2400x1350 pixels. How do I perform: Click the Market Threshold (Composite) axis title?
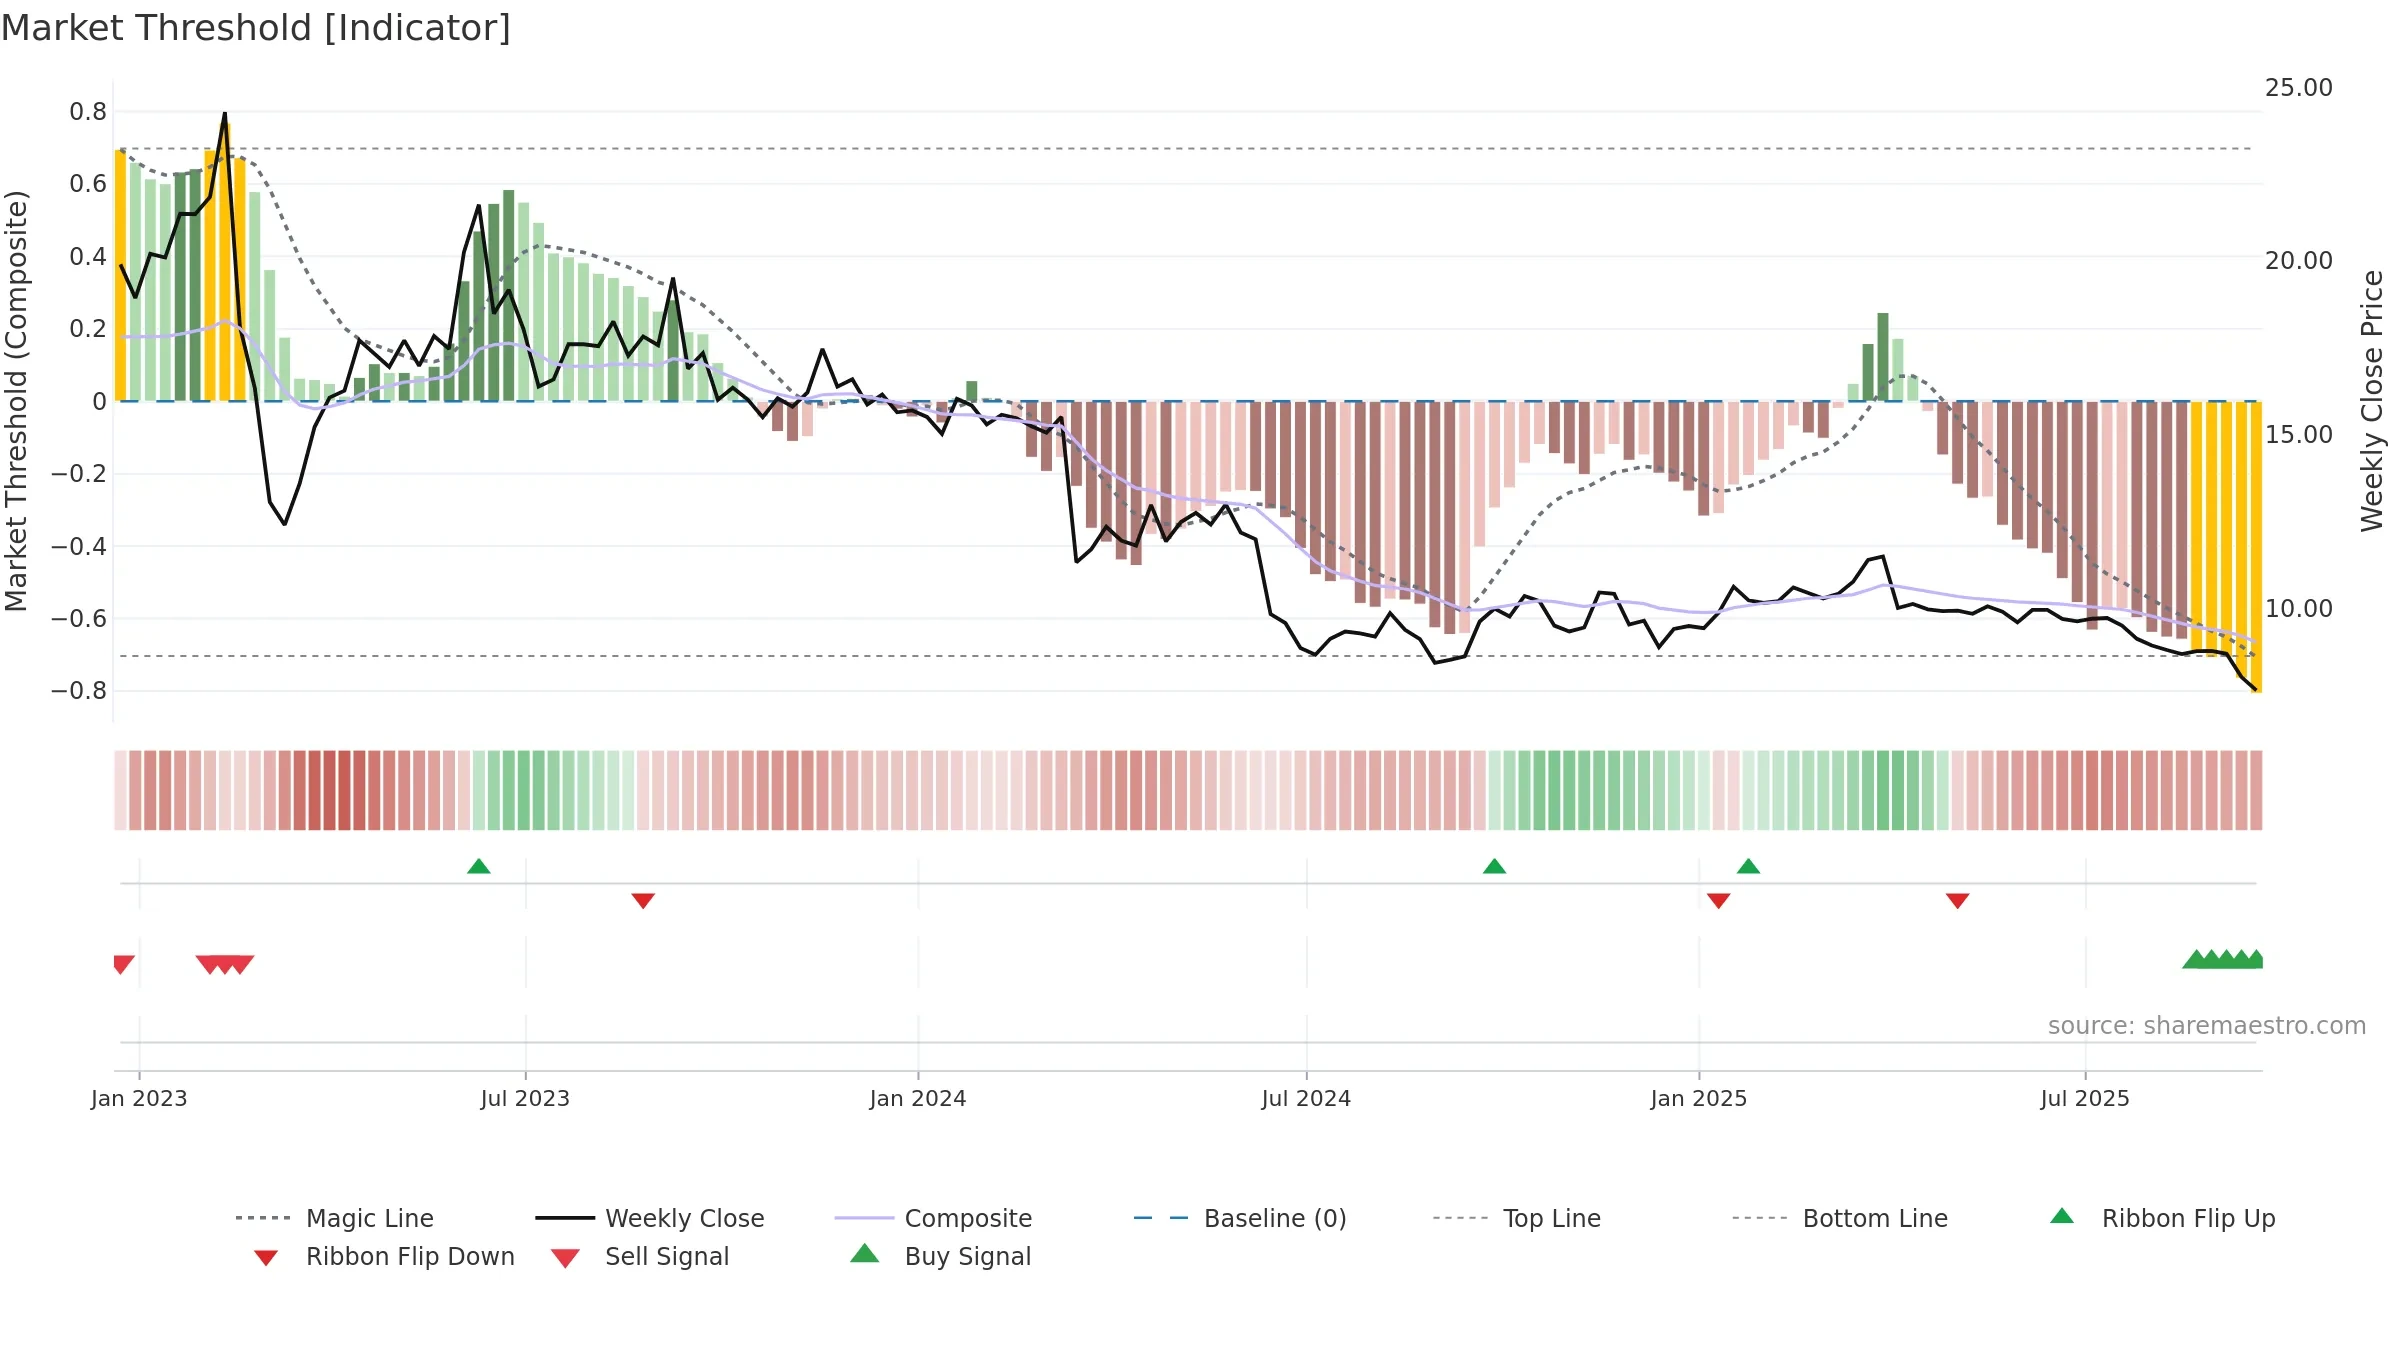[x=16, y=400]
